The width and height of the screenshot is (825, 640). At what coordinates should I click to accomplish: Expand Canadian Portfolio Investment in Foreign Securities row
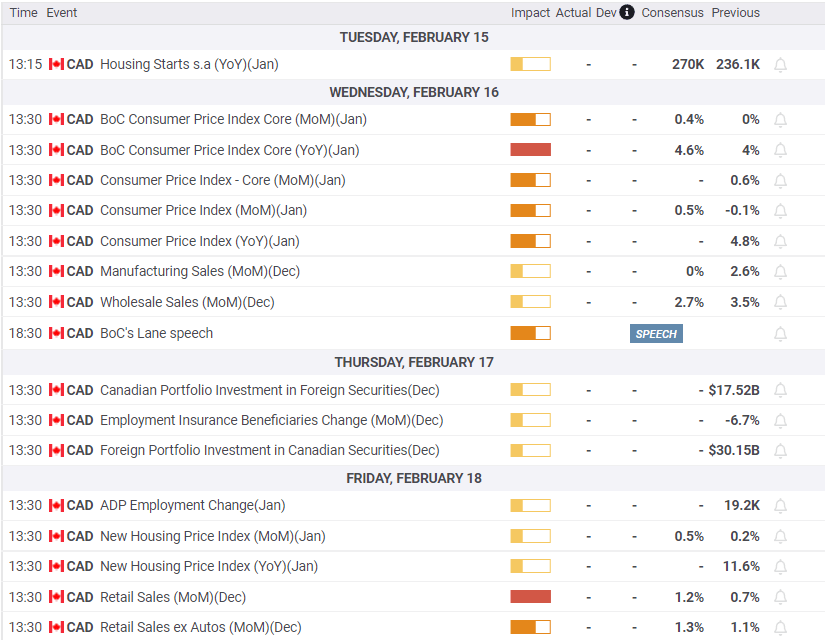(x=269, y=390)
